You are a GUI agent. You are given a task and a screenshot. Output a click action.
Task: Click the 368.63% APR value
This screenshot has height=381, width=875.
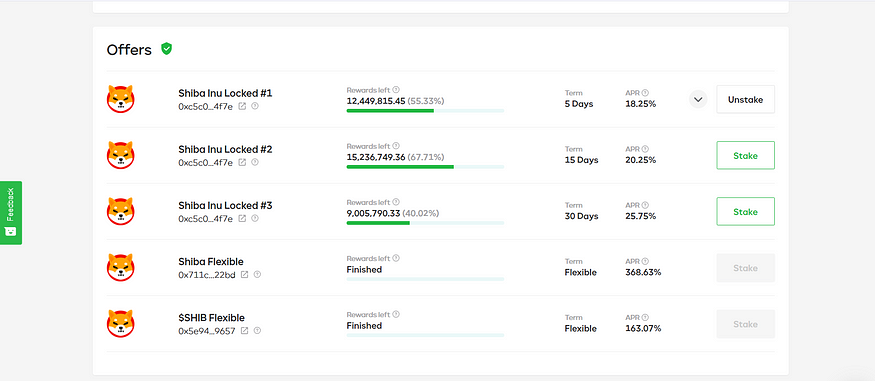[643, 272]
